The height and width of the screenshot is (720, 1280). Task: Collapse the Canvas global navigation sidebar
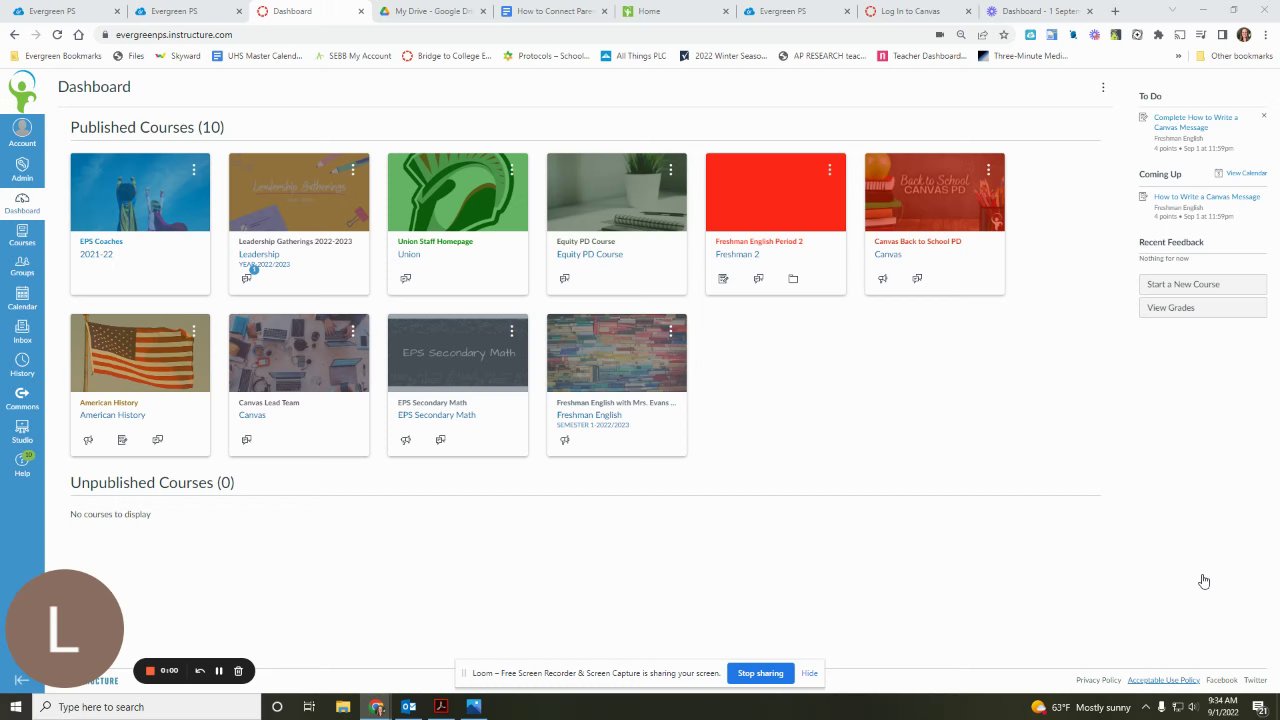(21, 680)
